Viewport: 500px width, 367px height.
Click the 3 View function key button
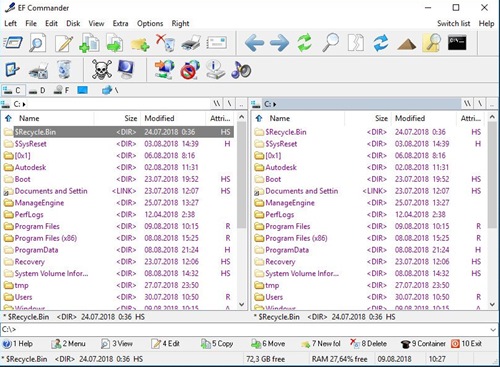click(117, 344)
